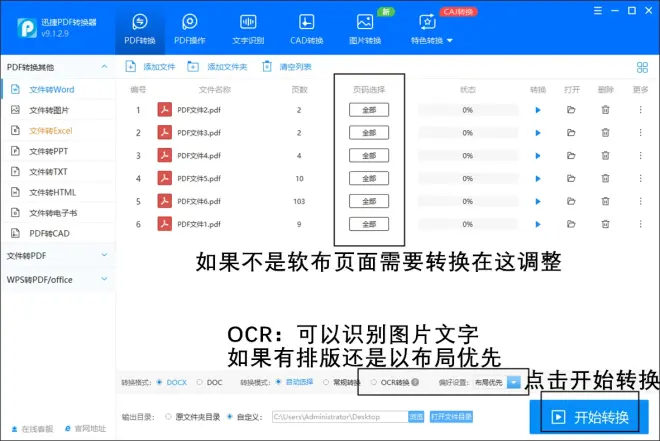The width and height of the screenshot is (660, 441).
Task: Open the output folder for PDF文件2.pdf
Action: (571, 110)
